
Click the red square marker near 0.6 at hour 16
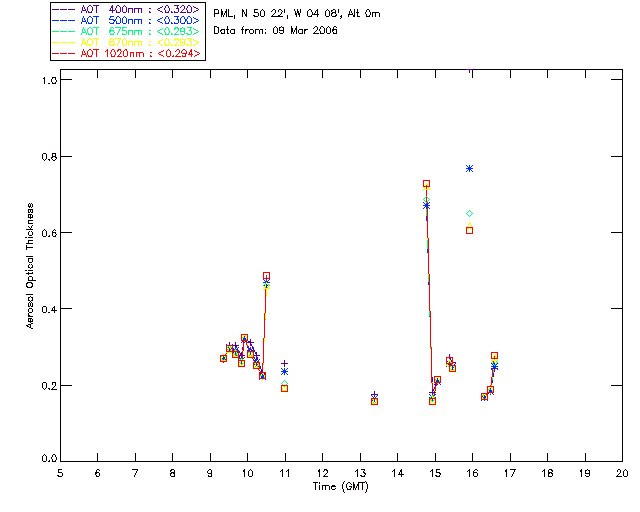click(x=469, y=231)
